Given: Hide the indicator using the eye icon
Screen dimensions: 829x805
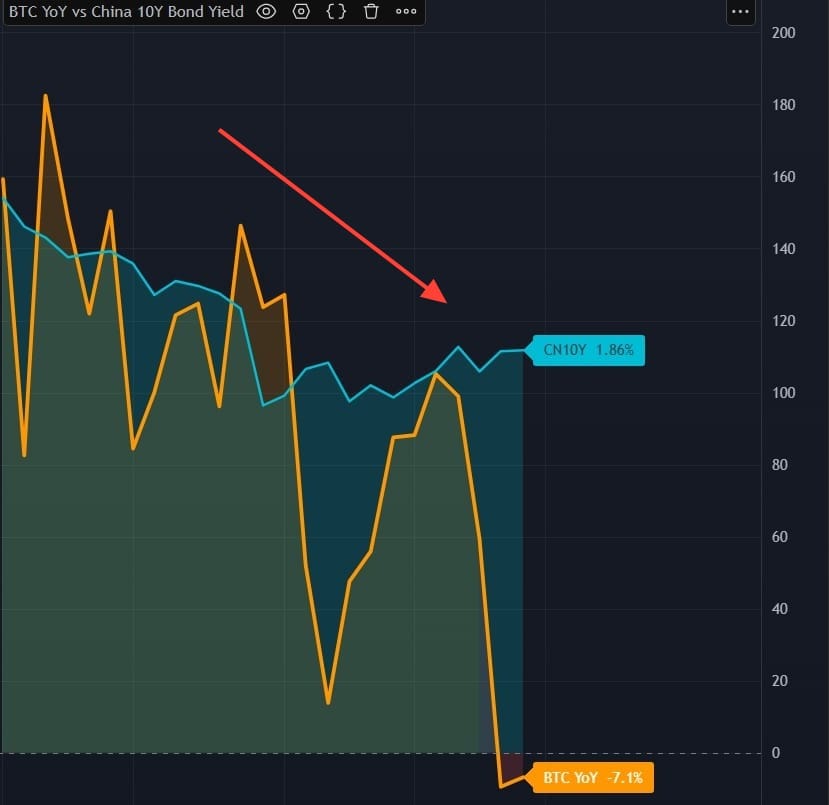Looking at the screenshot, I should point(266,12).
